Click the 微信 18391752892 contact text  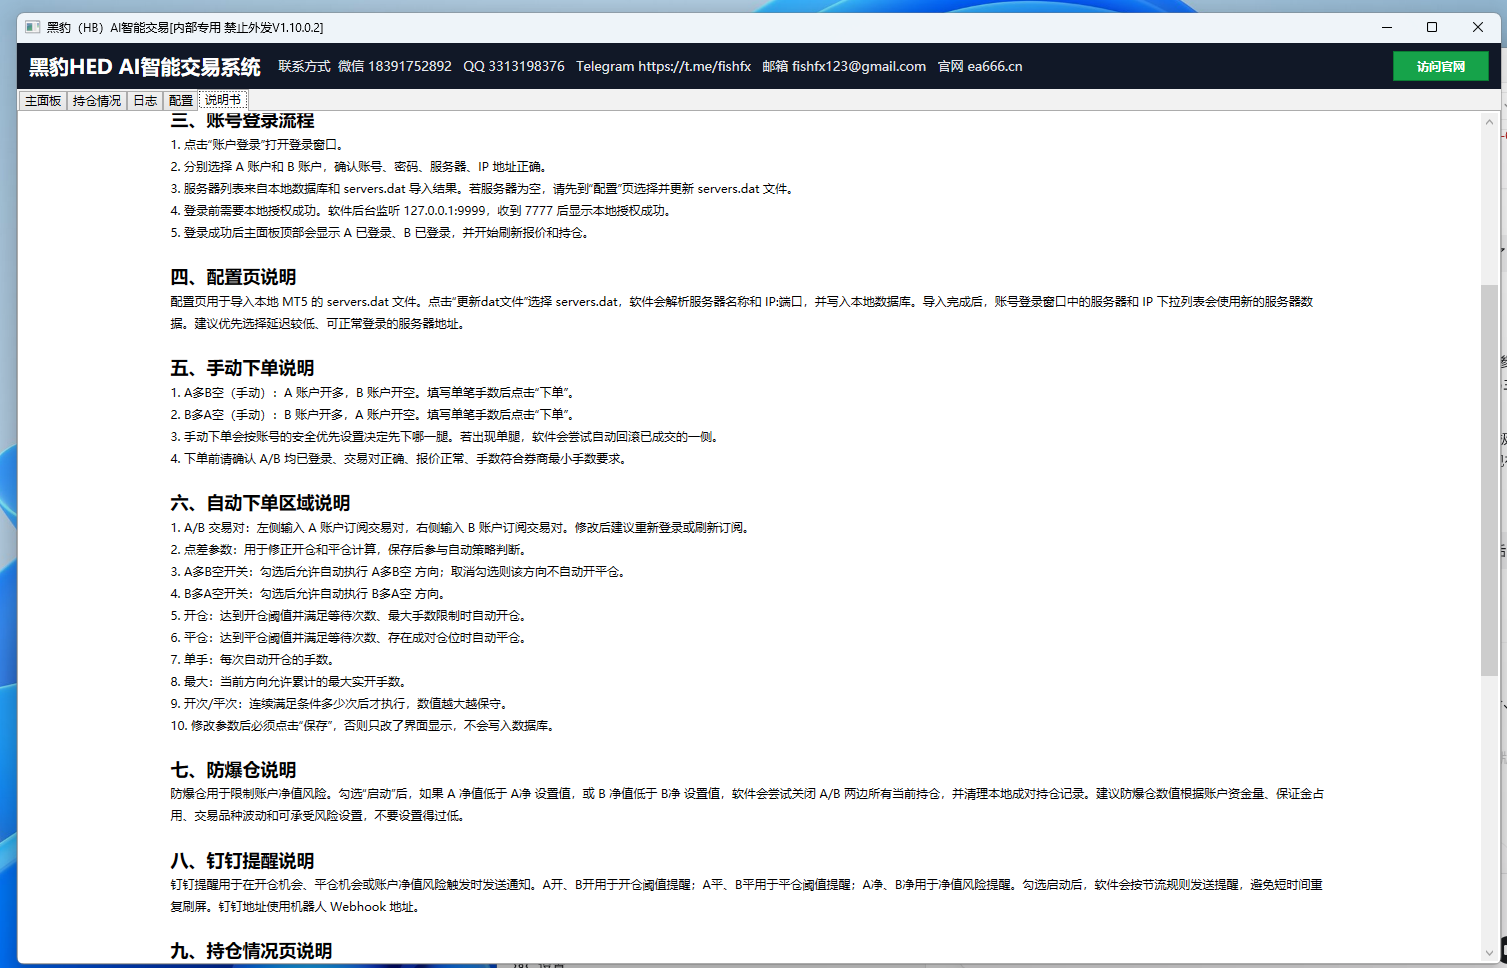(395, 66)
